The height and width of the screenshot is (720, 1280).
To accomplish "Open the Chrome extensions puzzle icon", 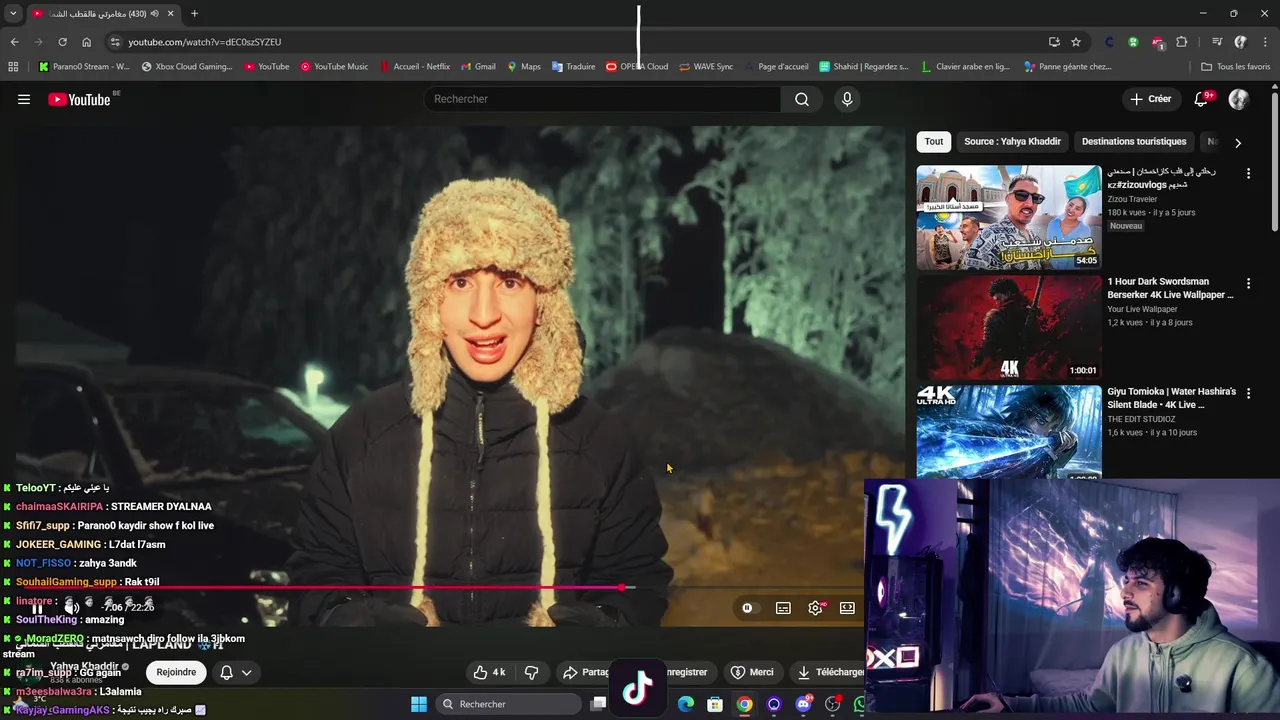I will tap(1182, 42).
